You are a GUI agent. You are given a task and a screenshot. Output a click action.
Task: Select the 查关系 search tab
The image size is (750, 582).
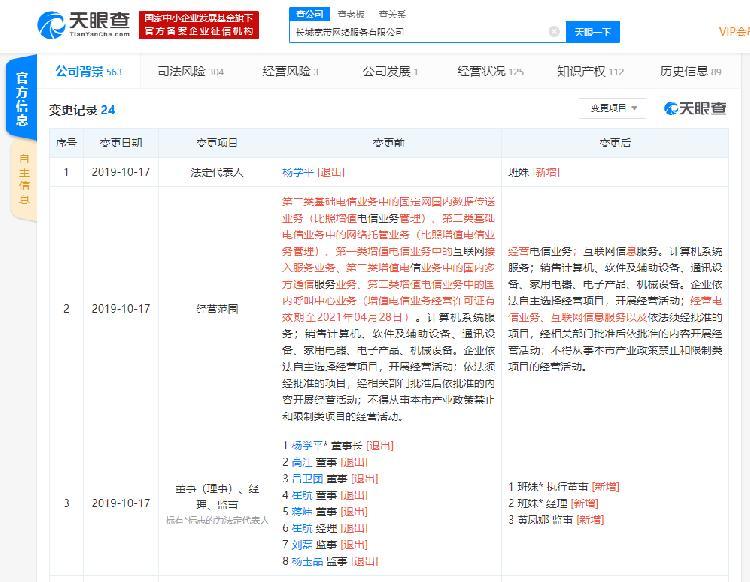[392, 14]
